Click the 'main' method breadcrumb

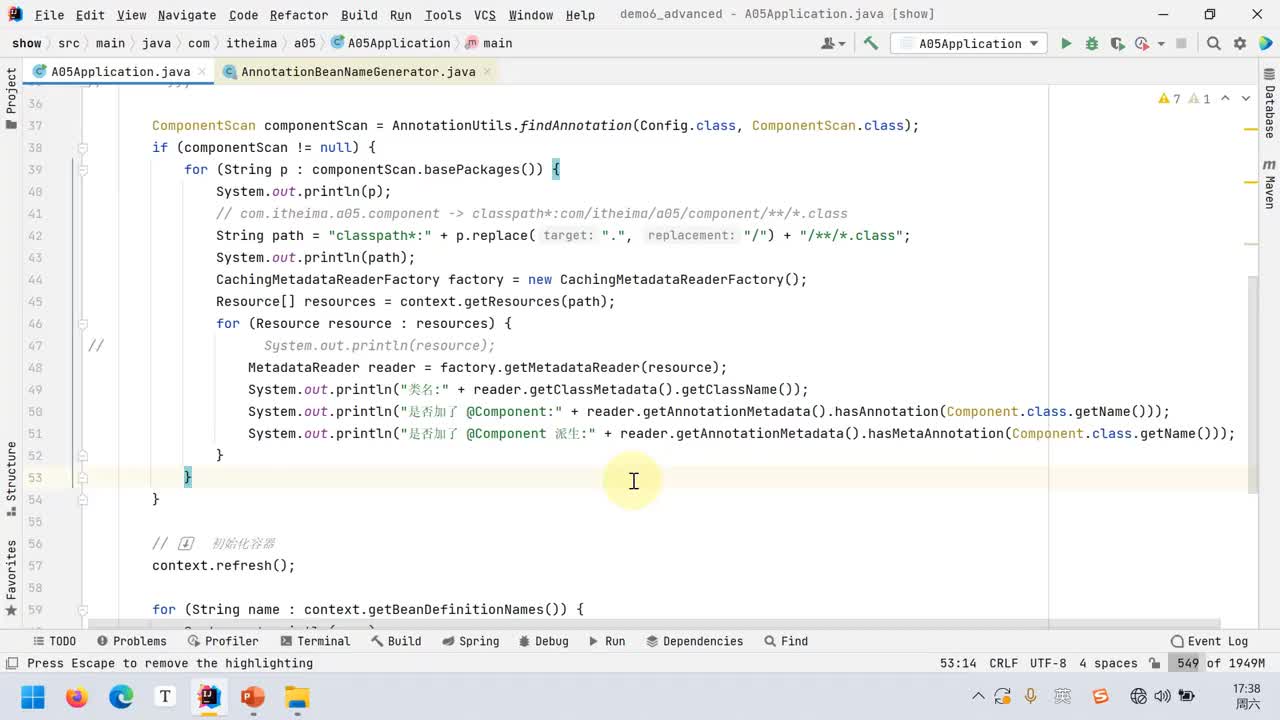pos(489,43)
